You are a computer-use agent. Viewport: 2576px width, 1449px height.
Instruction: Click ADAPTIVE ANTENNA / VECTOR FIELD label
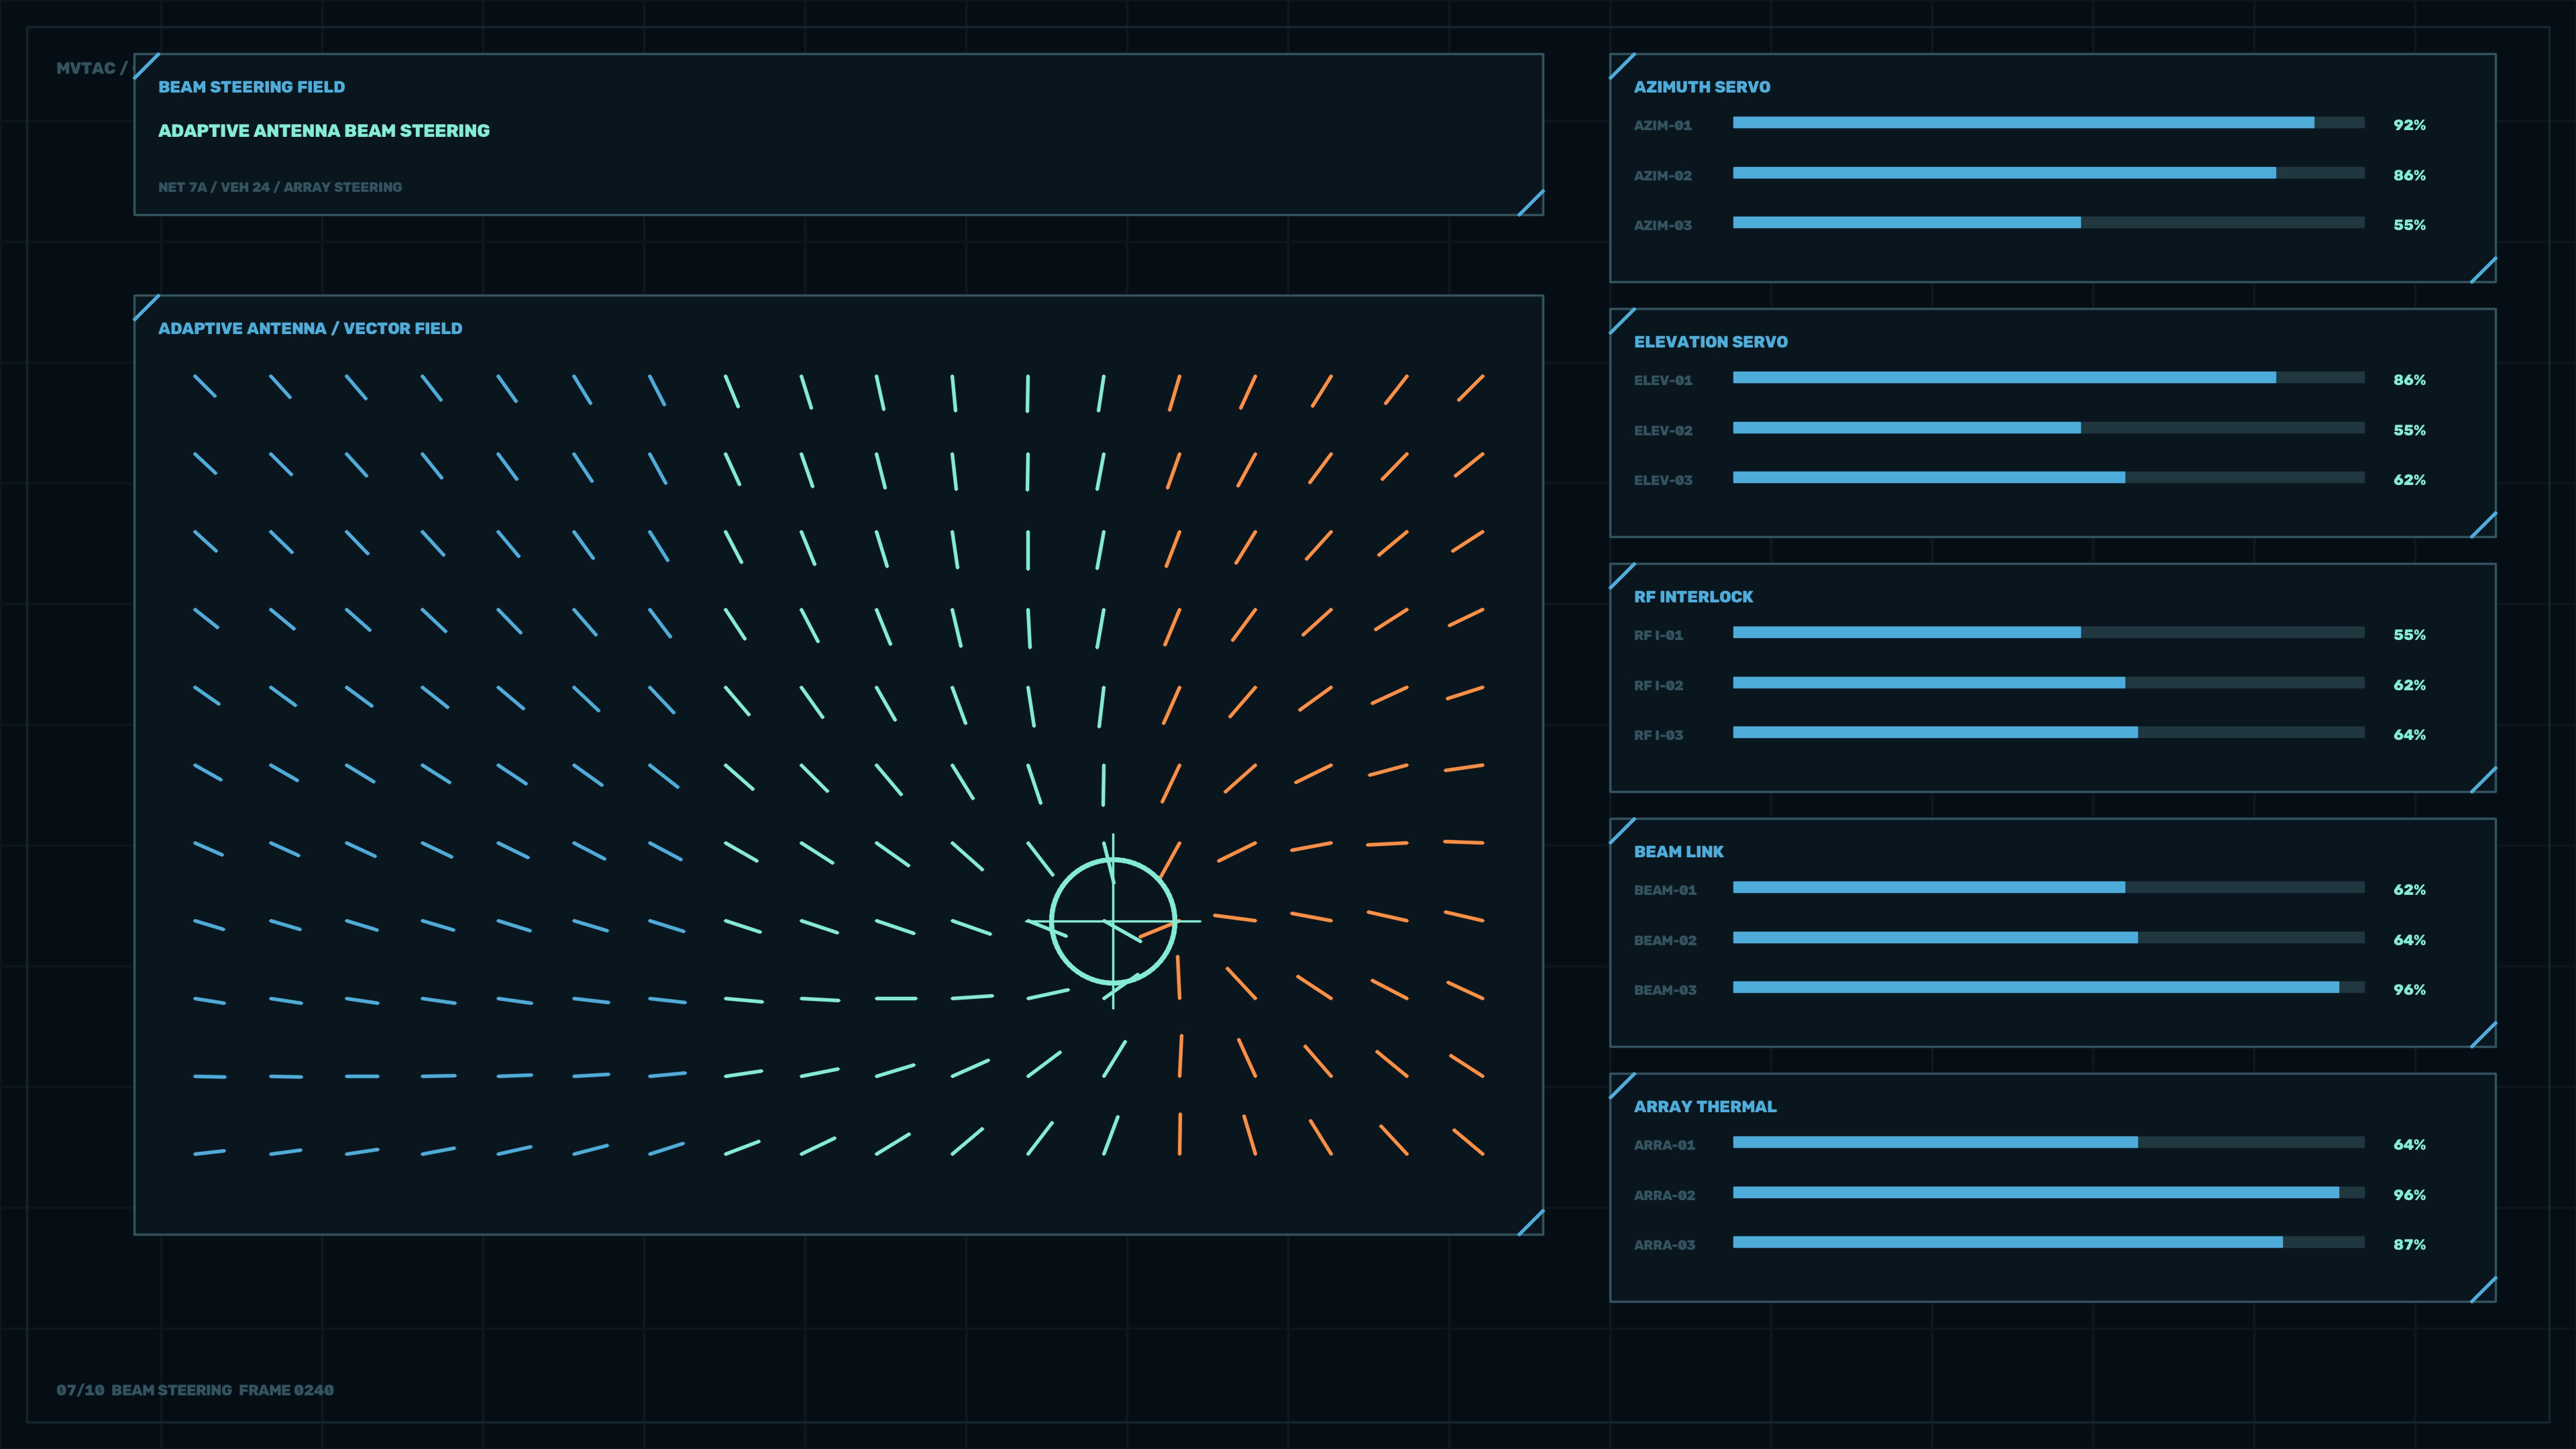point(310,328)
